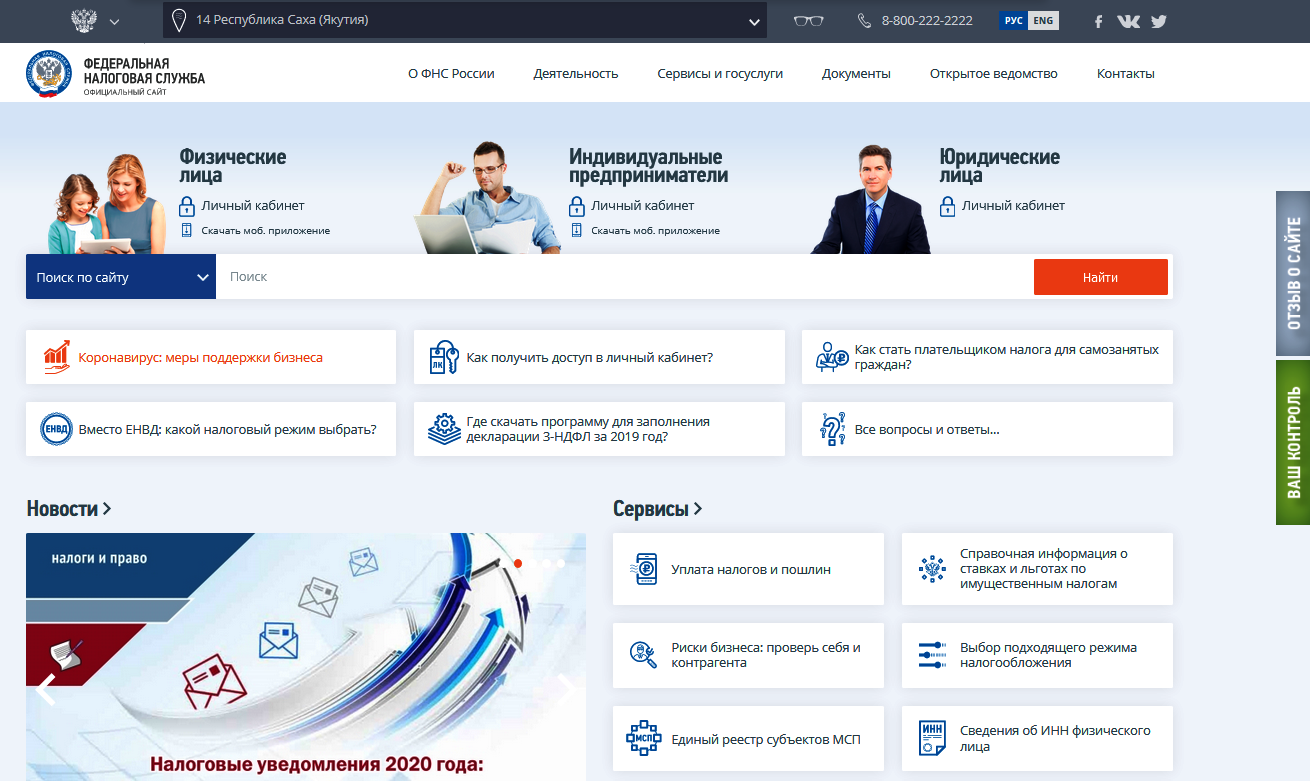Click the next slide arrow on news carousel

tap(566, 689)
